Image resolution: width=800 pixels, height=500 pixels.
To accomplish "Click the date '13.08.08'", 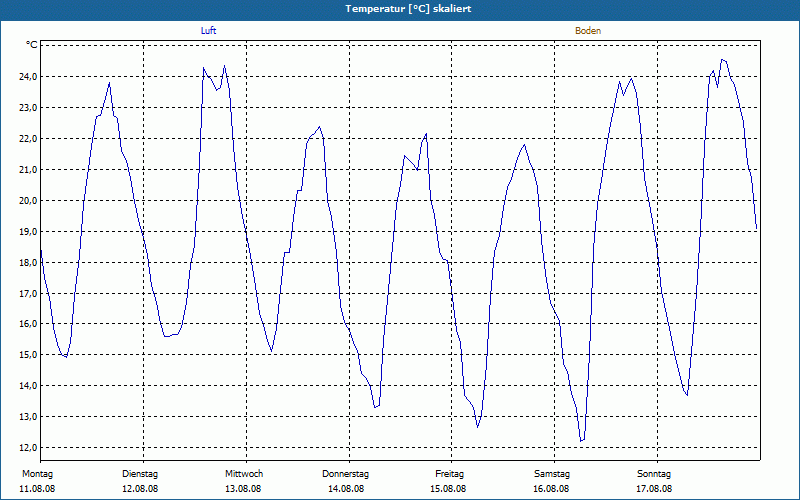I will (x=243, y=489).
